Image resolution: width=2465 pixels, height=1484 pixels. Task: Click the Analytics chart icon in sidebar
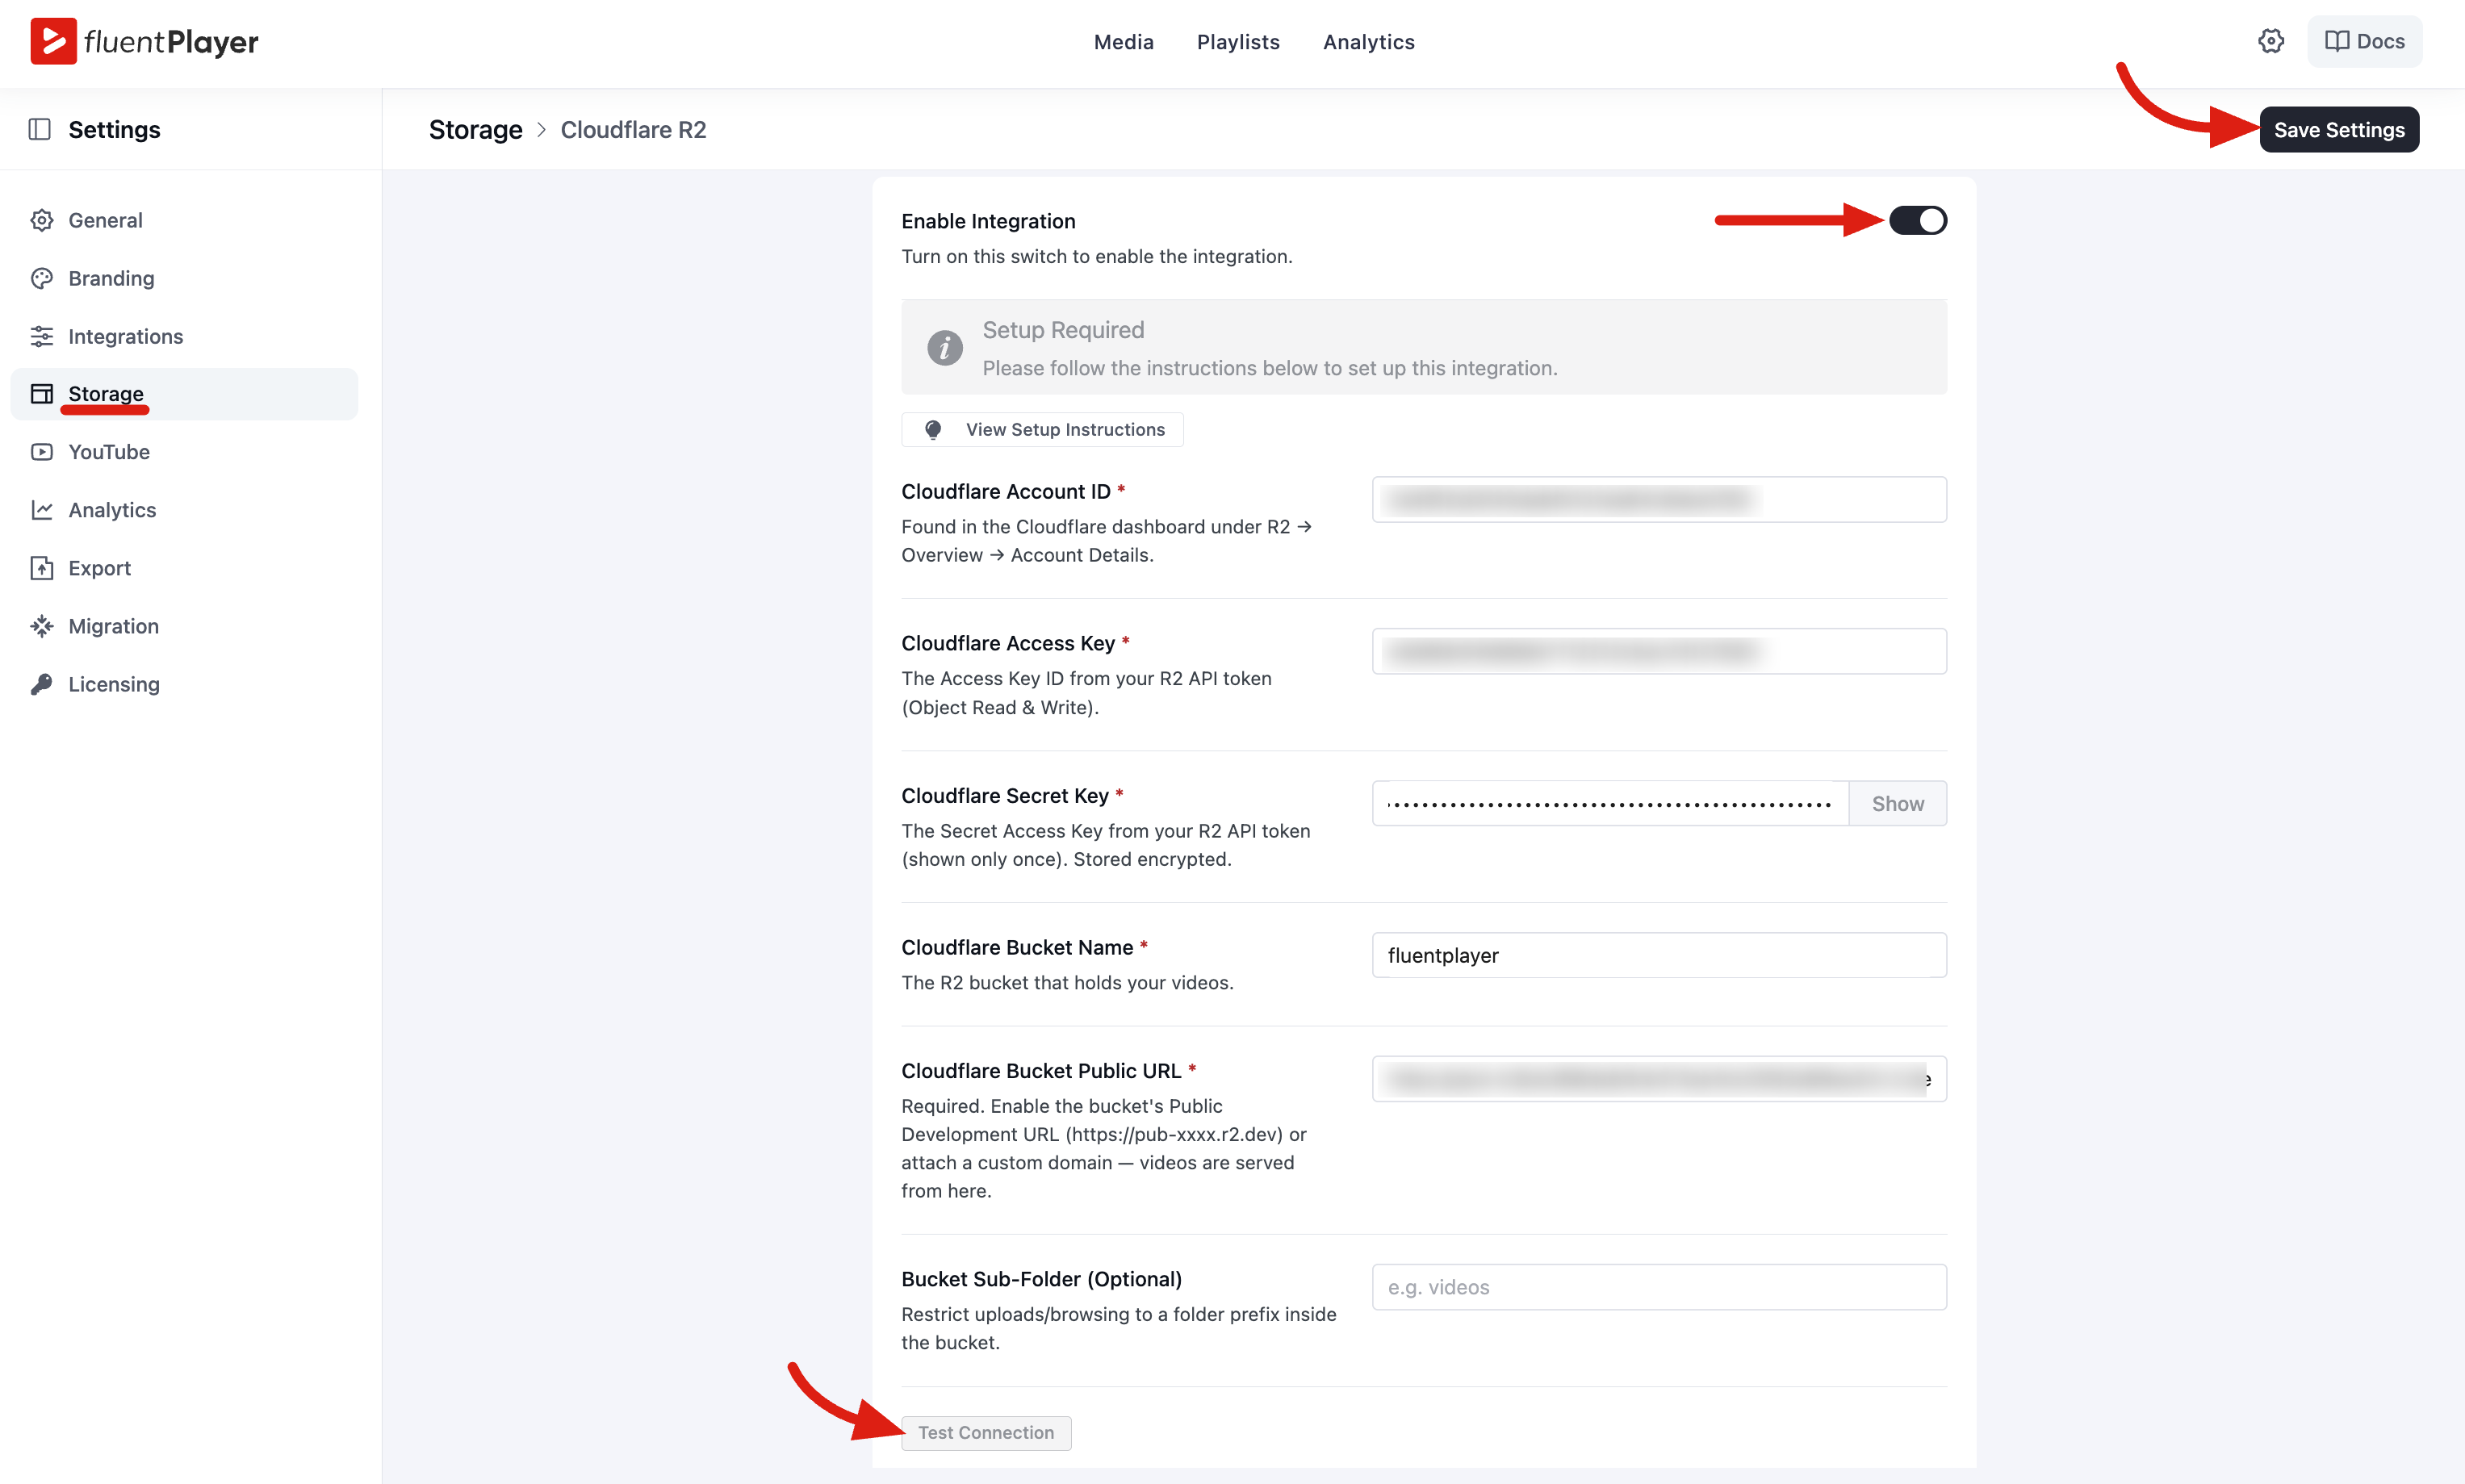coord(41,510)
